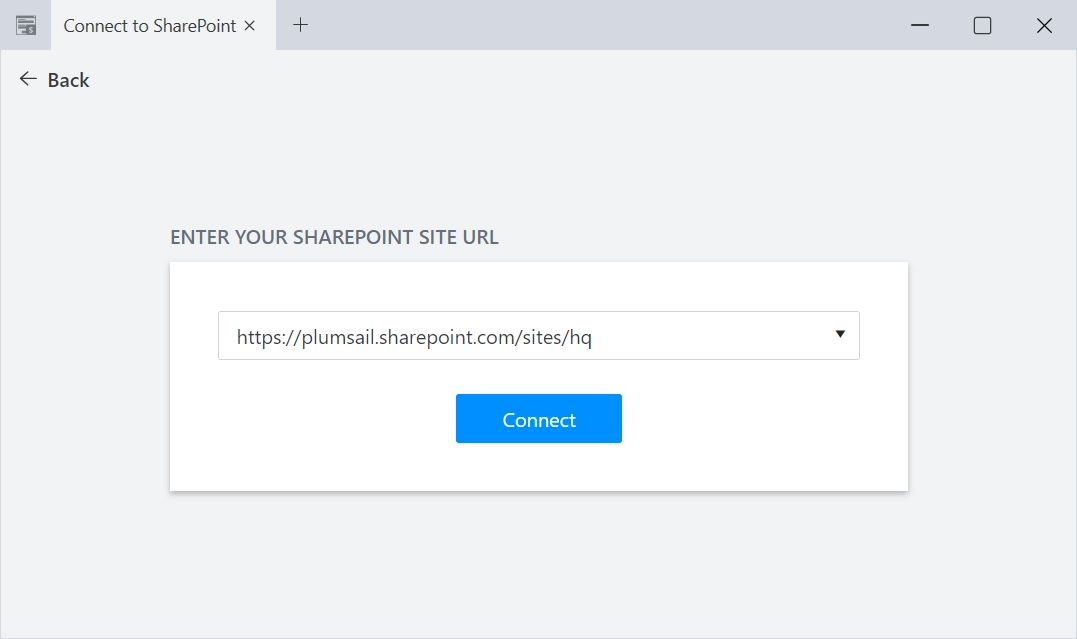The image size is (1077, 639).
Task: Click the blue Connect button
Action: [538, 418]
